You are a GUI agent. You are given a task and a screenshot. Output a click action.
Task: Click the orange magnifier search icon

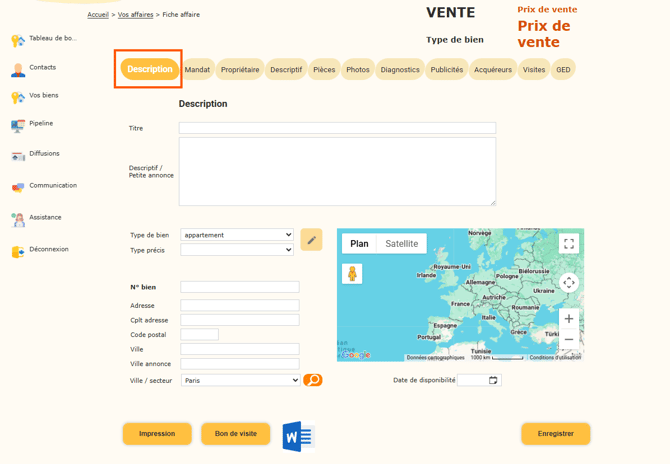click(x=313, y=380)
